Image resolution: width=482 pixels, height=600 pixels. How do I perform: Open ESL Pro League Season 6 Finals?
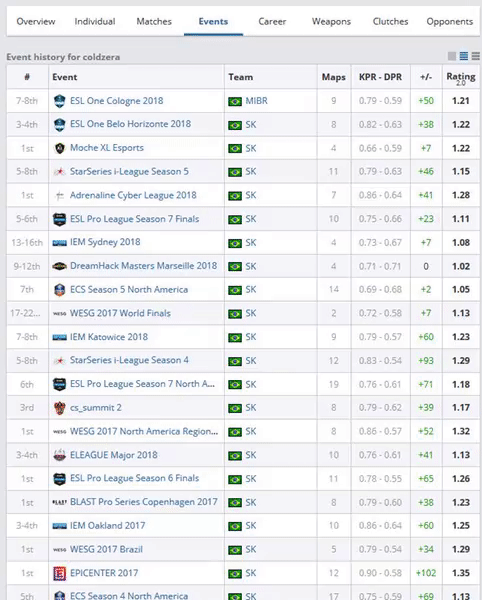135,479
